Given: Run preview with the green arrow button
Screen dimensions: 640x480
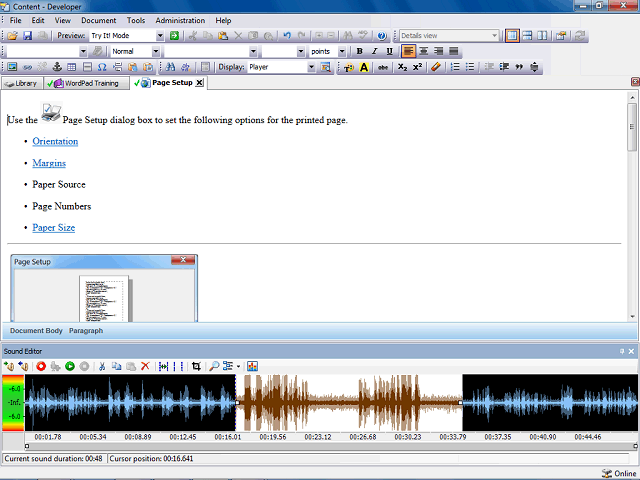Looking at the screenshot, I should [174, 36].
